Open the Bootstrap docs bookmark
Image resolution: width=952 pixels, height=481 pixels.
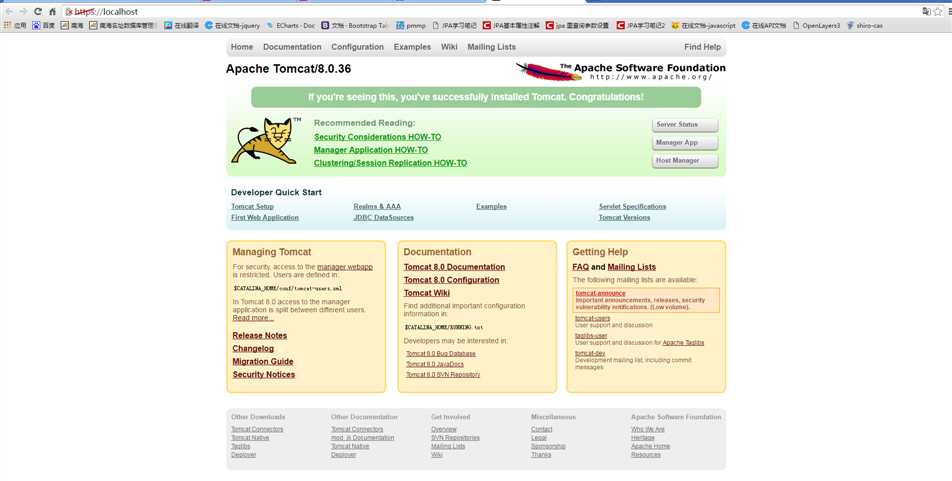tap(354, 26)
